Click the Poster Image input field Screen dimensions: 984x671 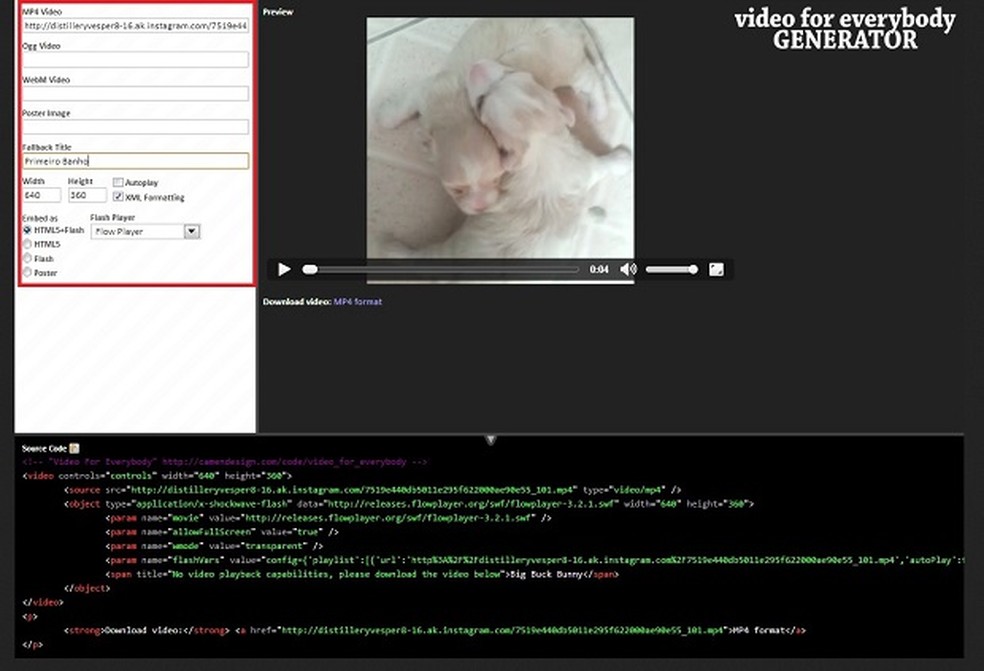tap(136, 127)
